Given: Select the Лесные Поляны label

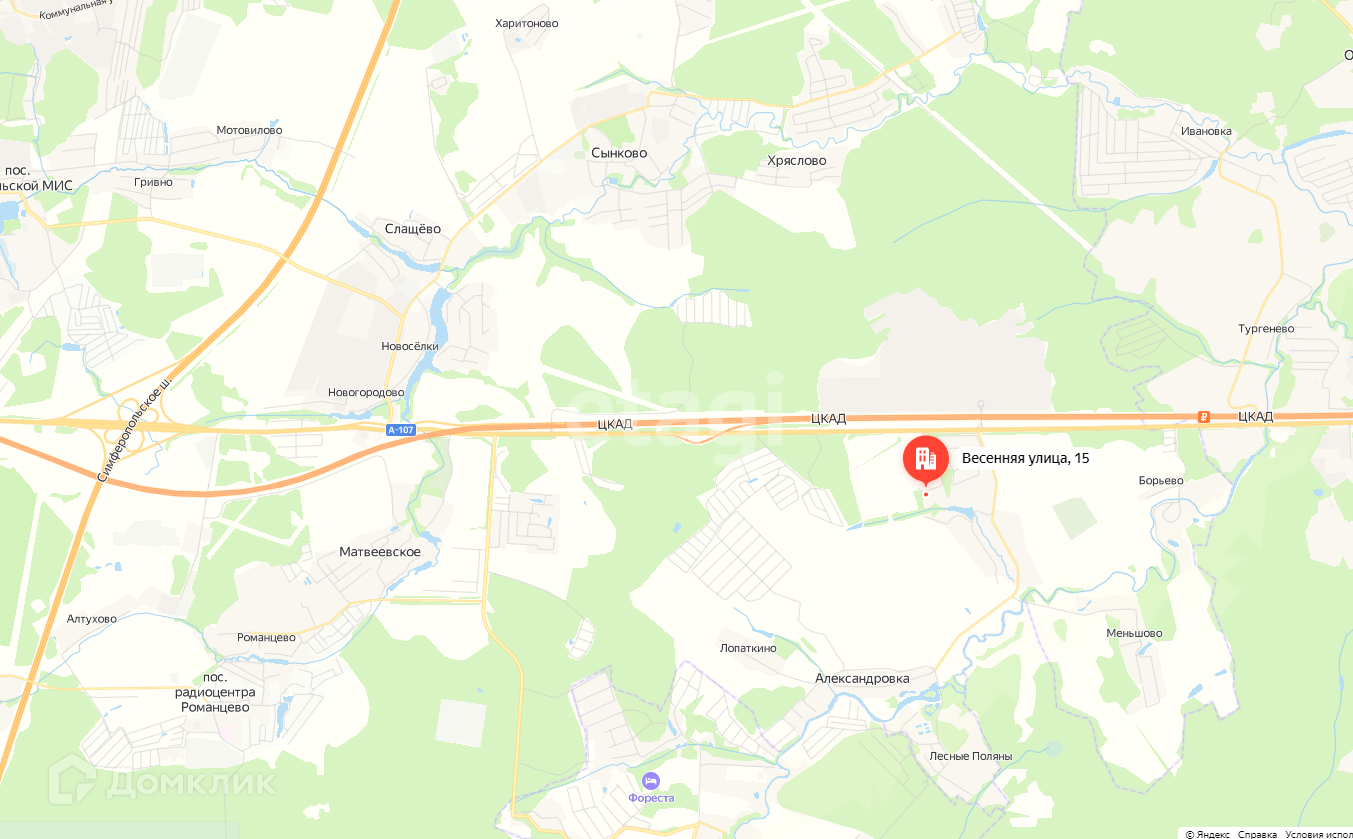Looking at the screenshot, I should click(x=971, y=756).
